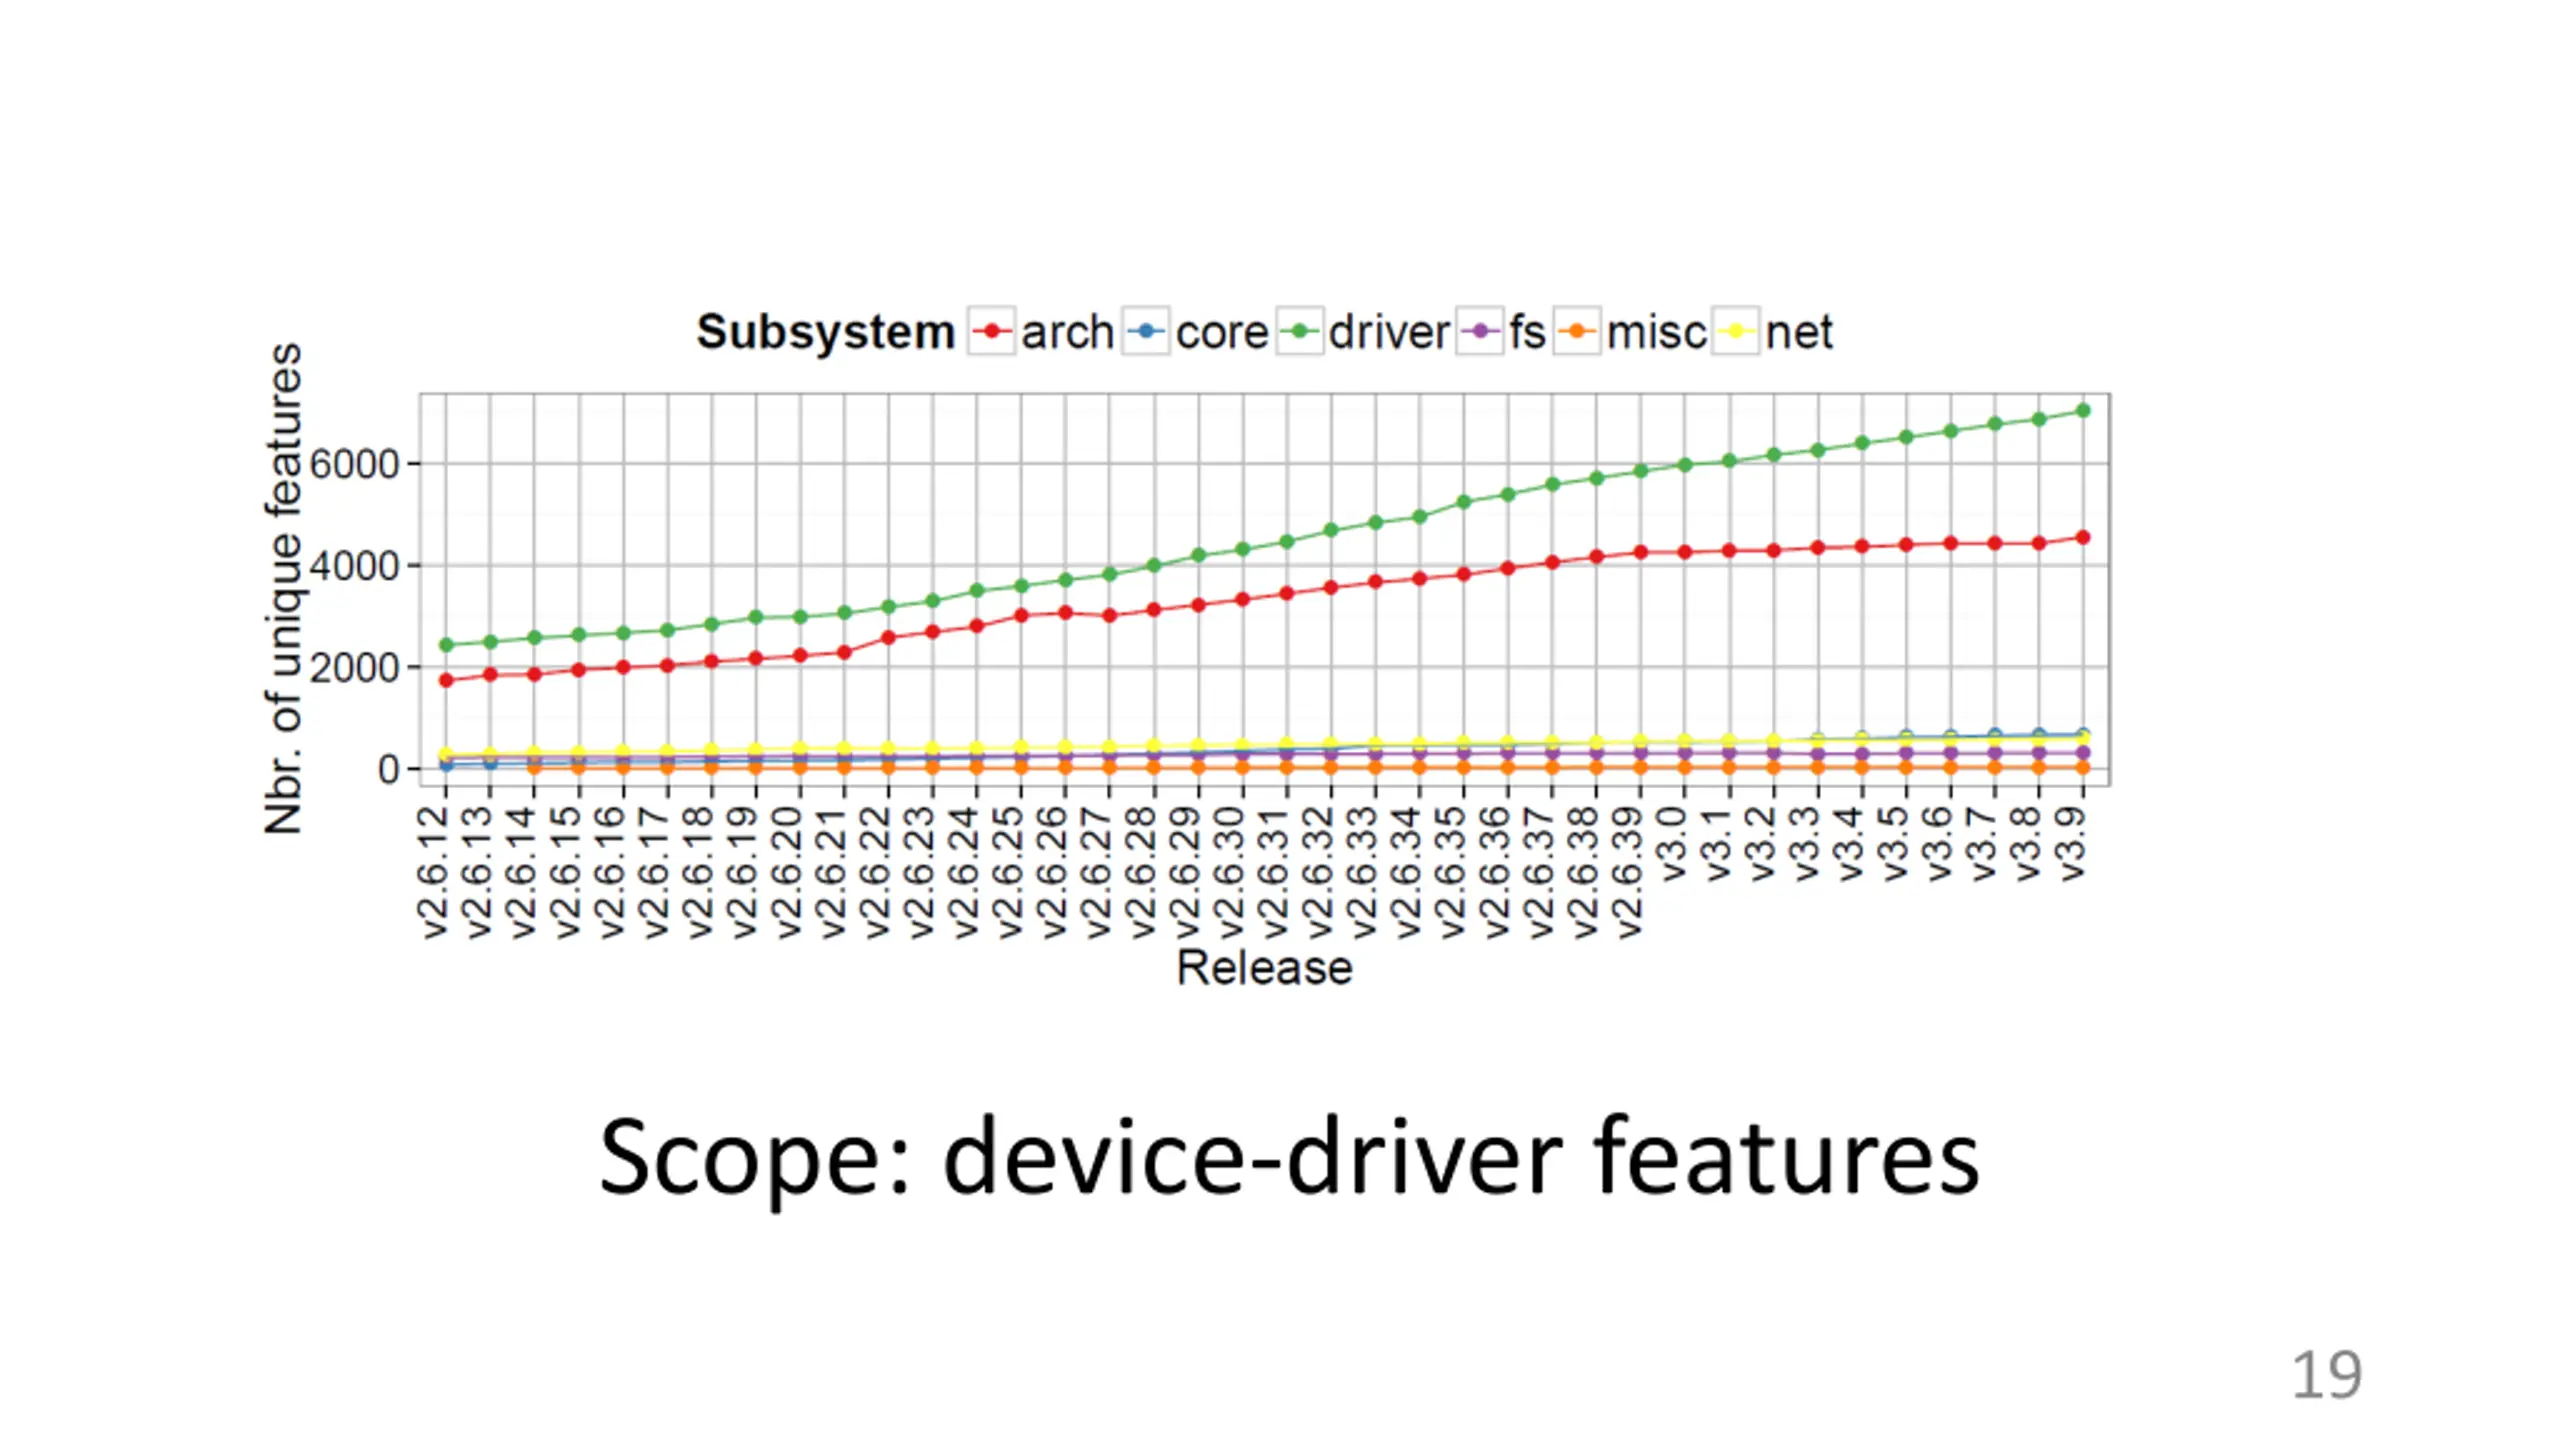Select the 'misc' legend label
The height and width of the screenshot is (1440, 2560).
click(x=1656, y=332)
